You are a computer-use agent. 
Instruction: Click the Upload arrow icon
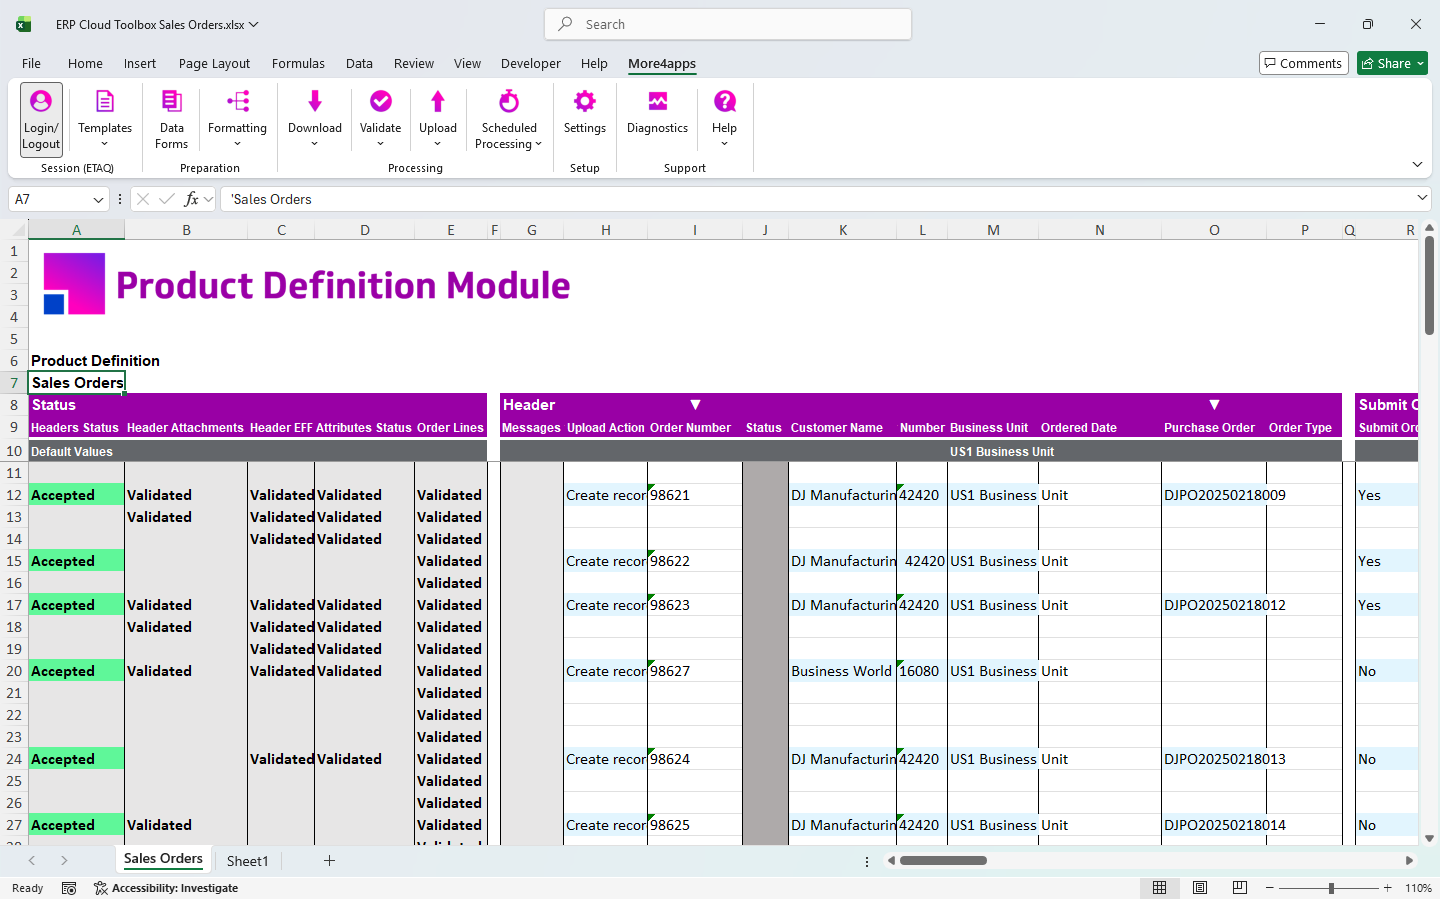tap(438, 101)
